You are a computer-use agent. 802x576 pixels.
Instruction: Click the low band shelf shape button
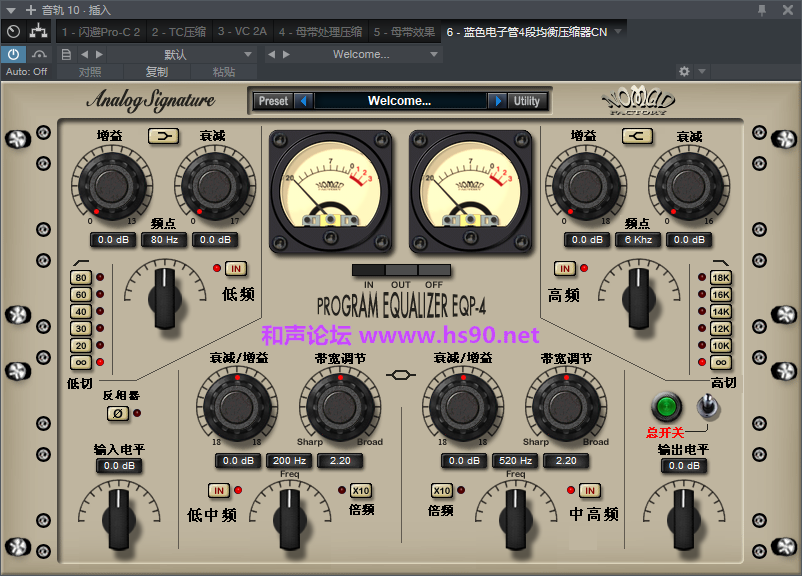(x=164, y=136)
